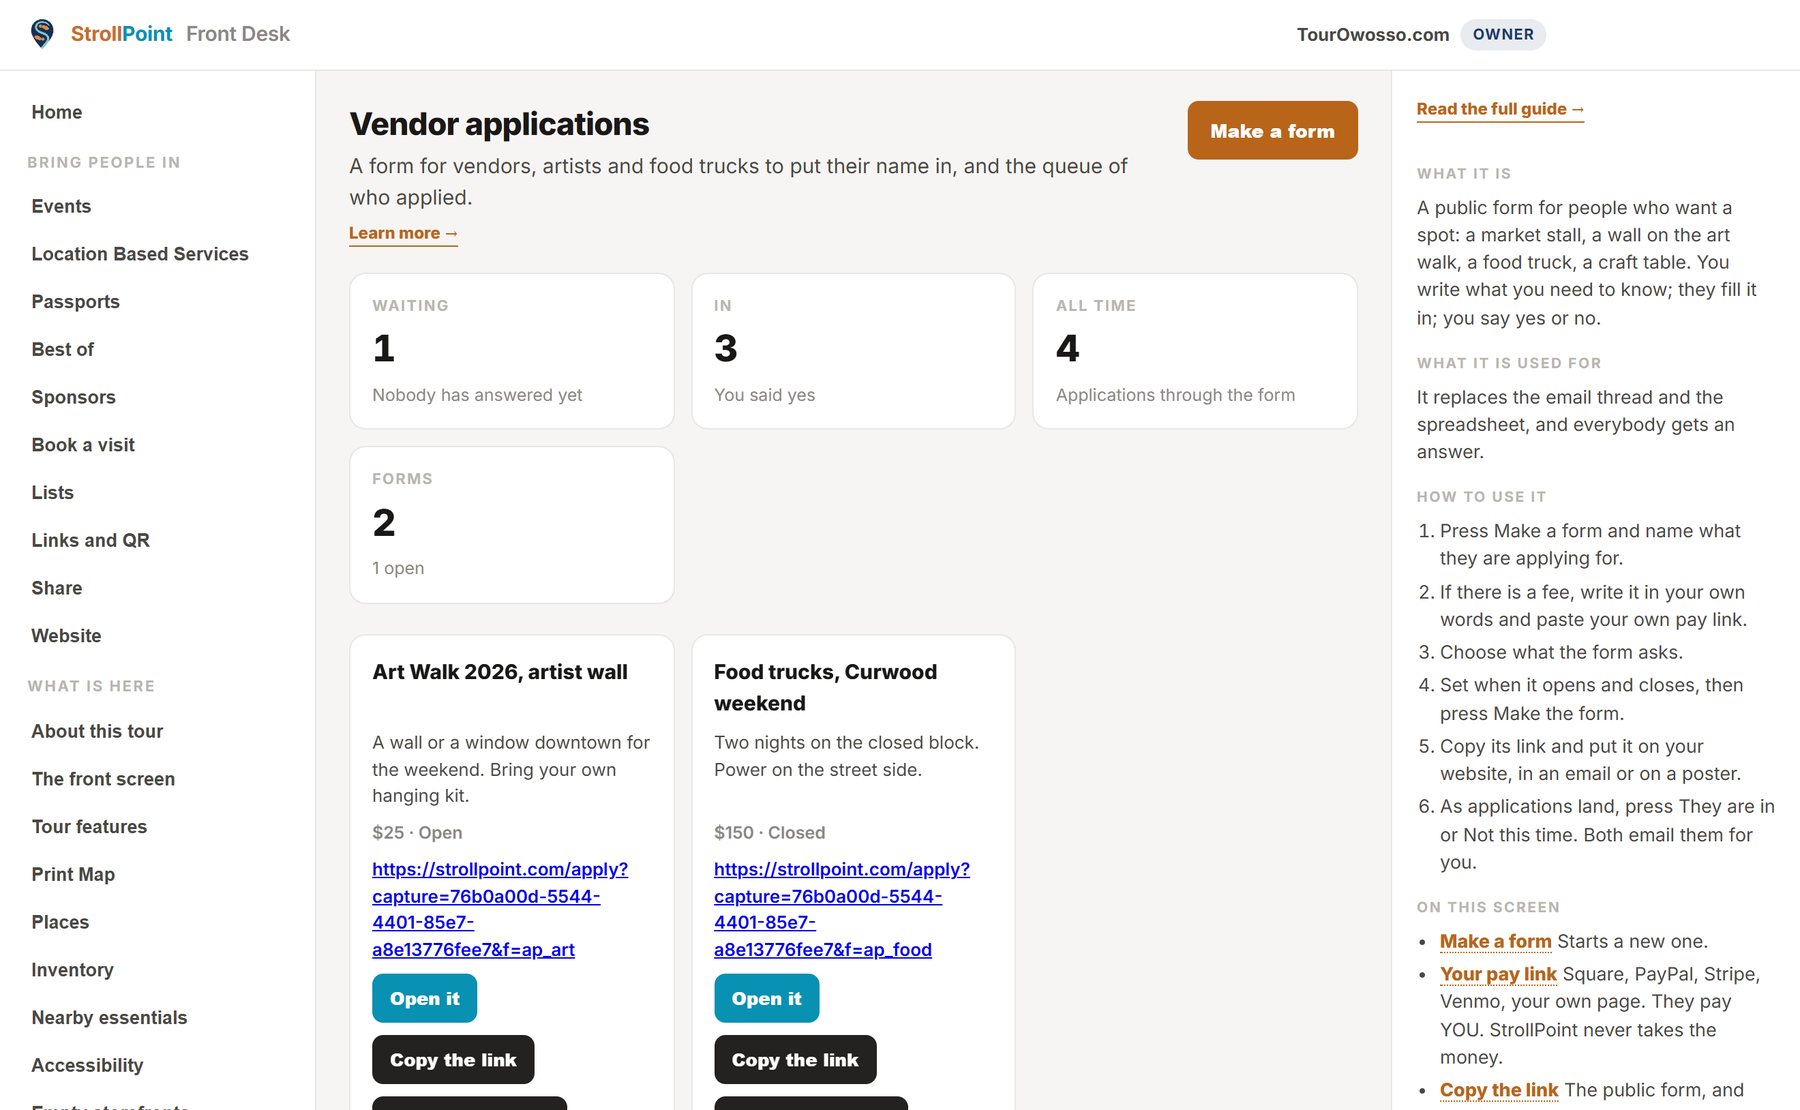Image resolution: width=1800 pixels, height=1110 pixels.
Task: Select Lists in the sidebar
Action: tap(52, 492)
